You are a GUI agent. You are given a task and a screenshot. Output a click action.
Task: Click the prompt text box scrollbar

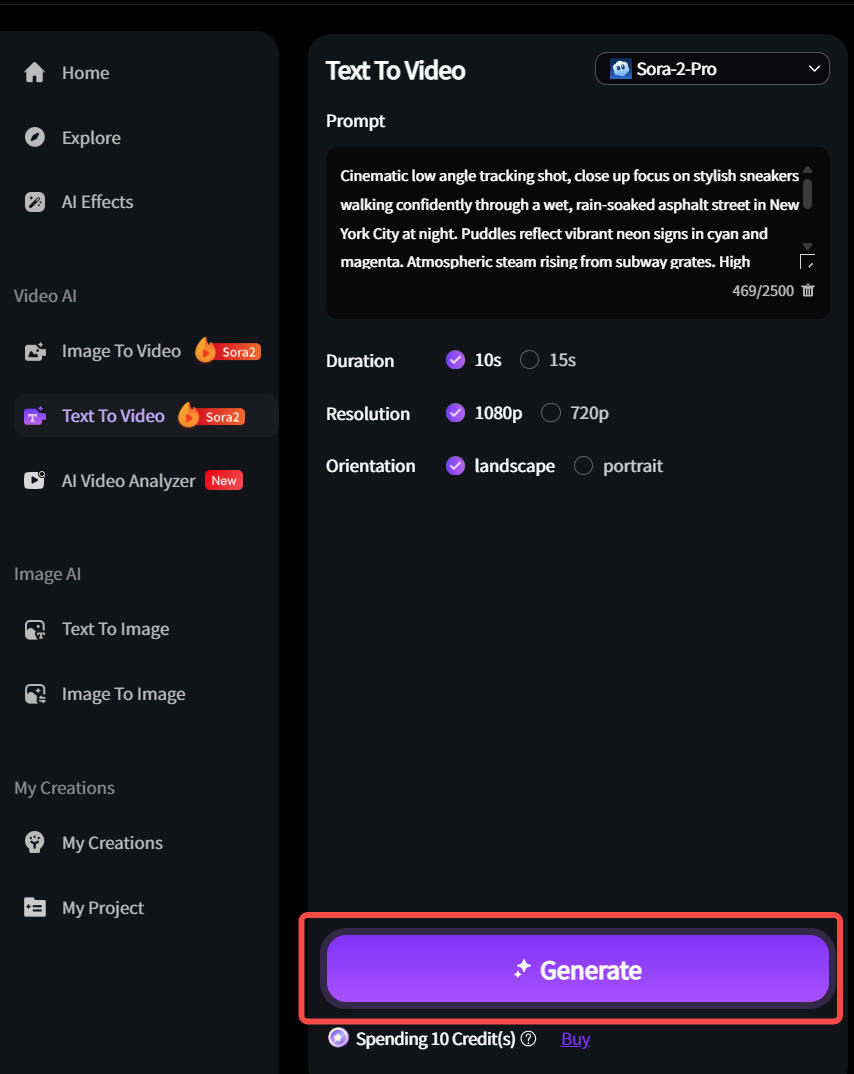[807, 194]
